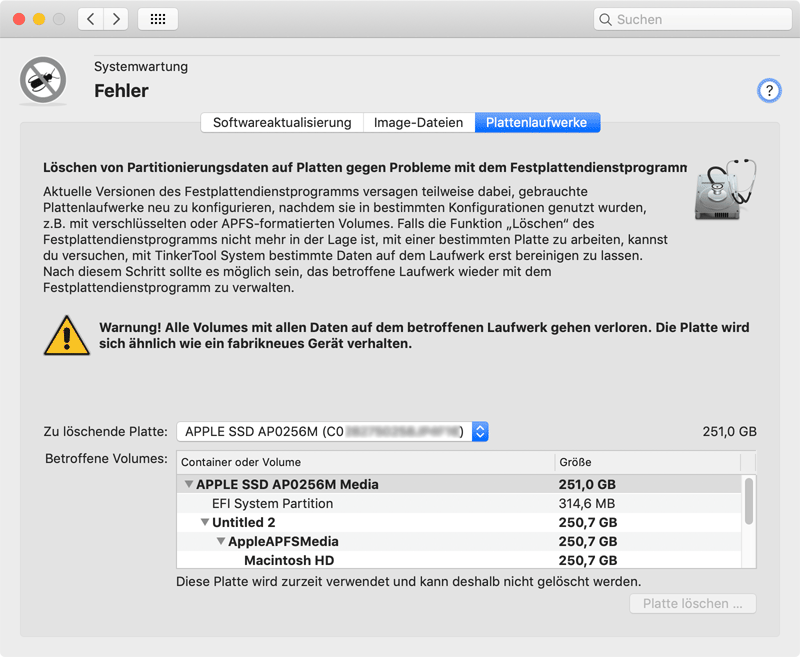Collapse the AppleAPFSMedia item

pos(221,541)
